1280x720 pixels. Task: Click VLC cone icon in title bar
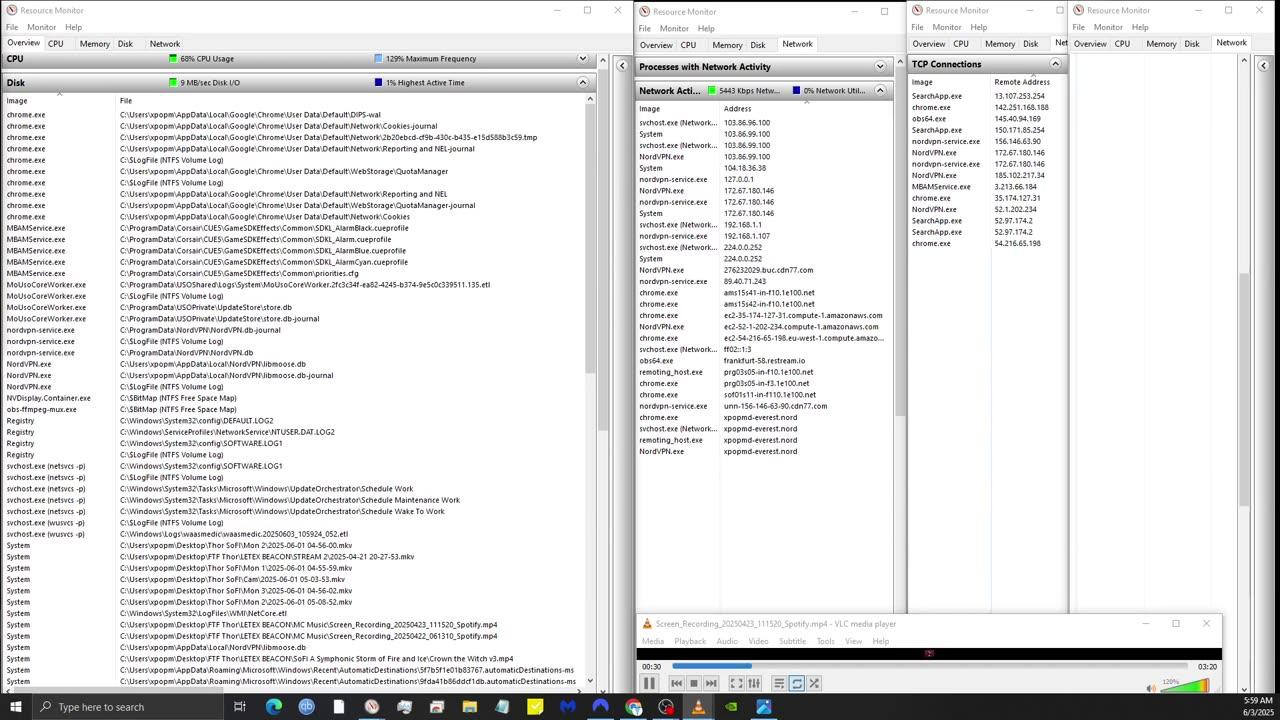click(x=647, y=624)
